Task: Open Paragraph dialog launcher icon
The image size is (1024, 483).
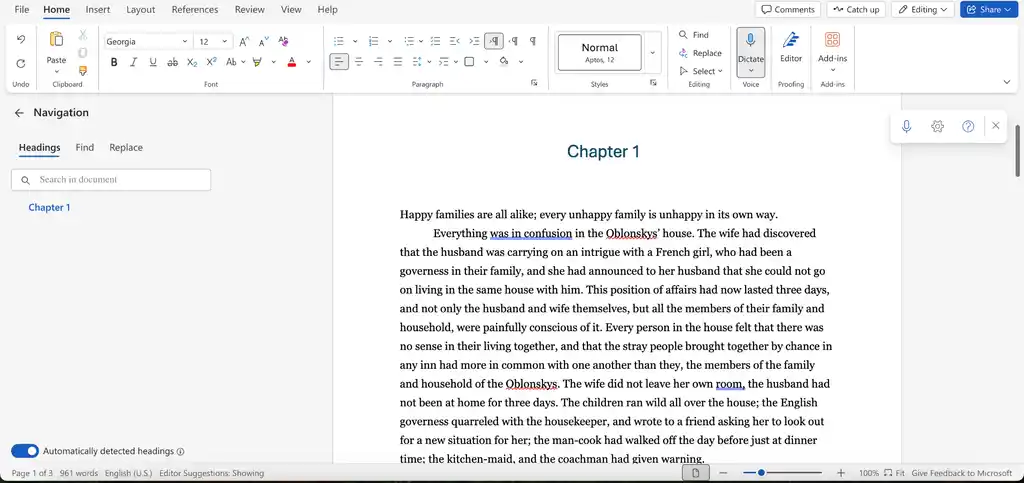Action: click(x=534, y=83)
